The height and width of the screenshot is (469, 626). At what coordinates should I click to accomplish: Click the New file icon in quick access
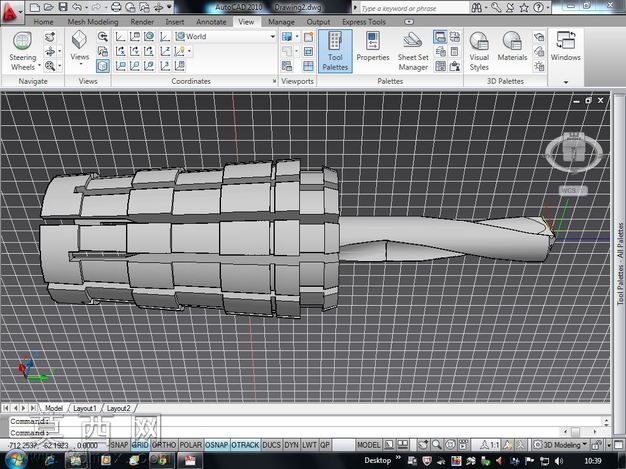pos(35,7)
